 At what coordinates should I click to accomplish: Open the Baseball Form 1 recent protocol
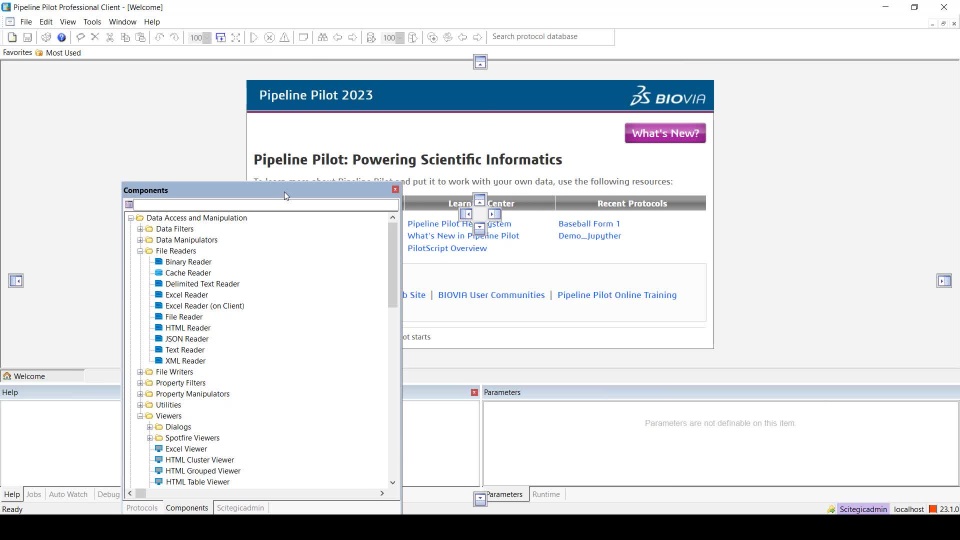tap(589, 224)
